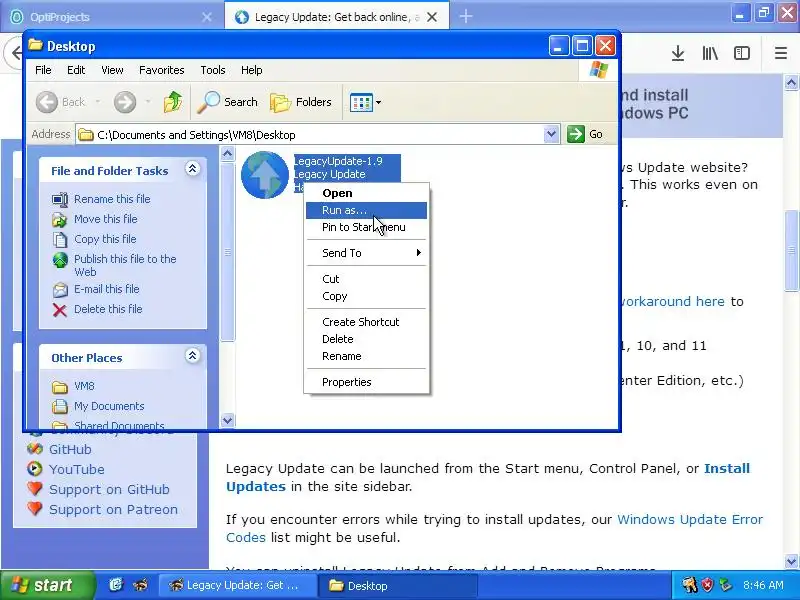Image resolution: width=800 pixels, height=600 pixels.
Task: Click the Install Updates link
Action: pyautogui.click(x=727, y=468)
